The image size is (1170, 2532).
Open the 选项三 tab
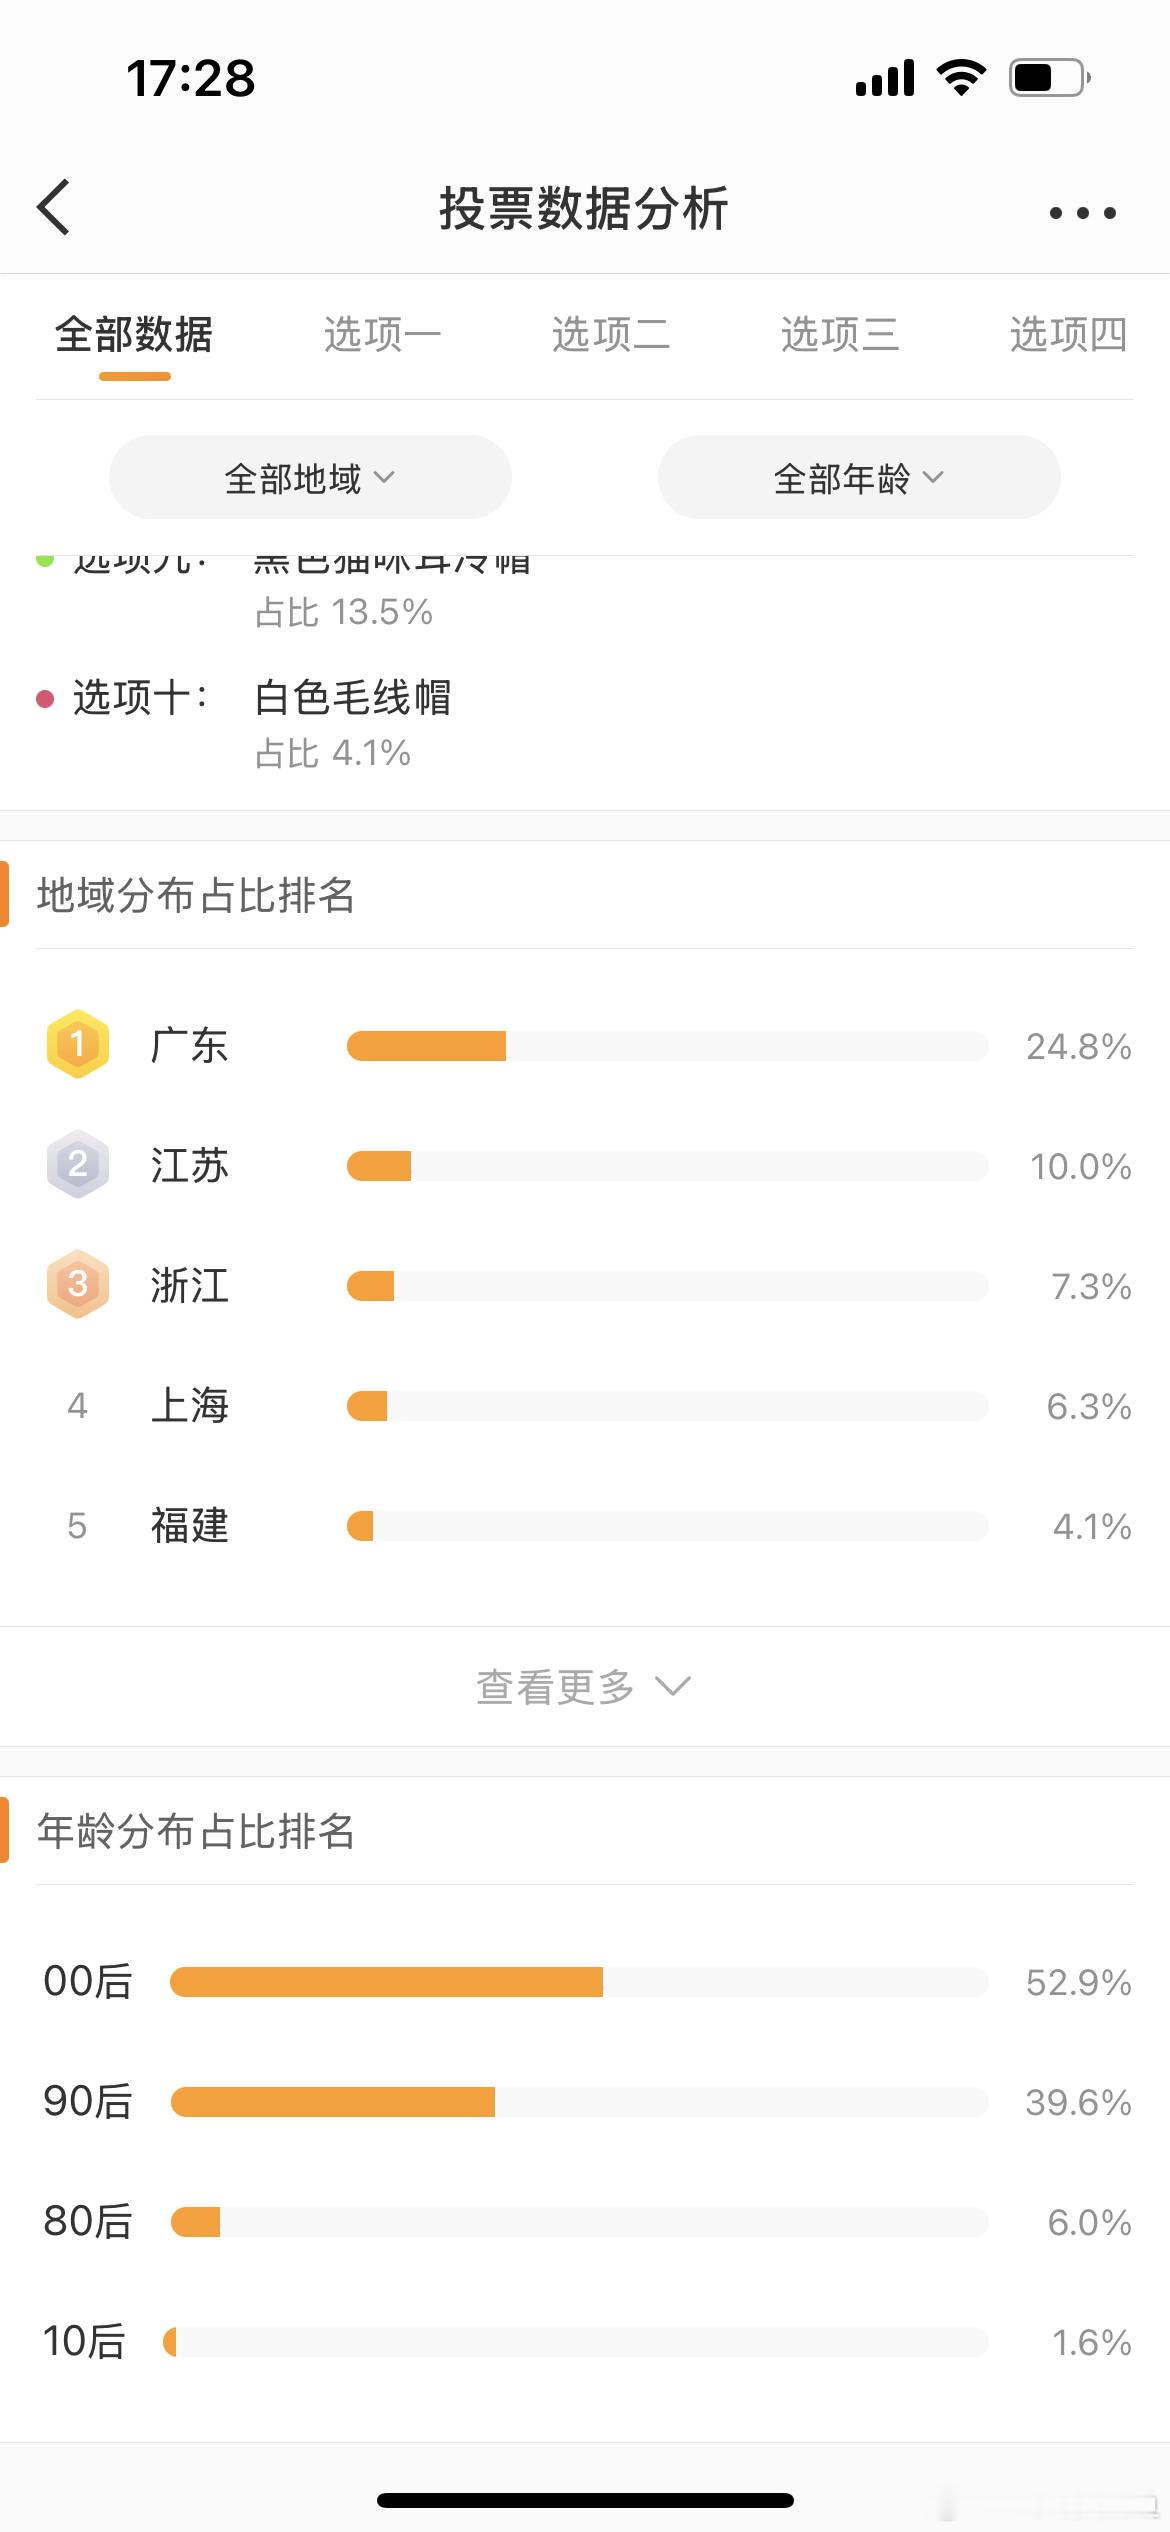840,335
